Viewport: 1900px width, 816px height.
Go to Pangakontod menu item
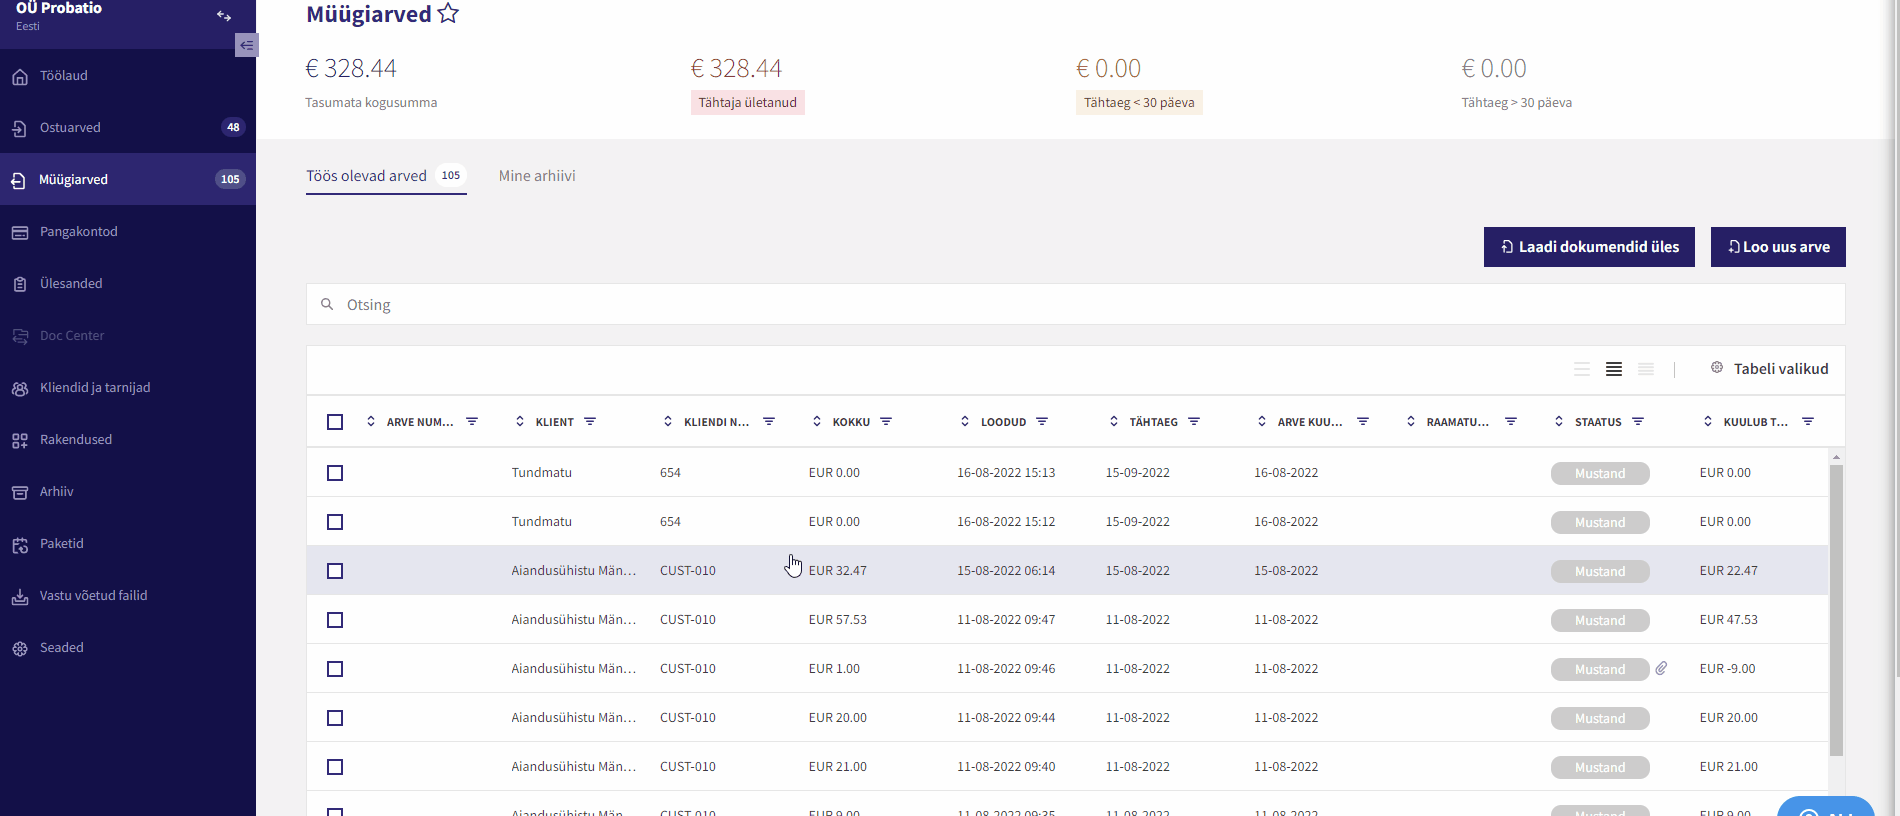point(128,232)
